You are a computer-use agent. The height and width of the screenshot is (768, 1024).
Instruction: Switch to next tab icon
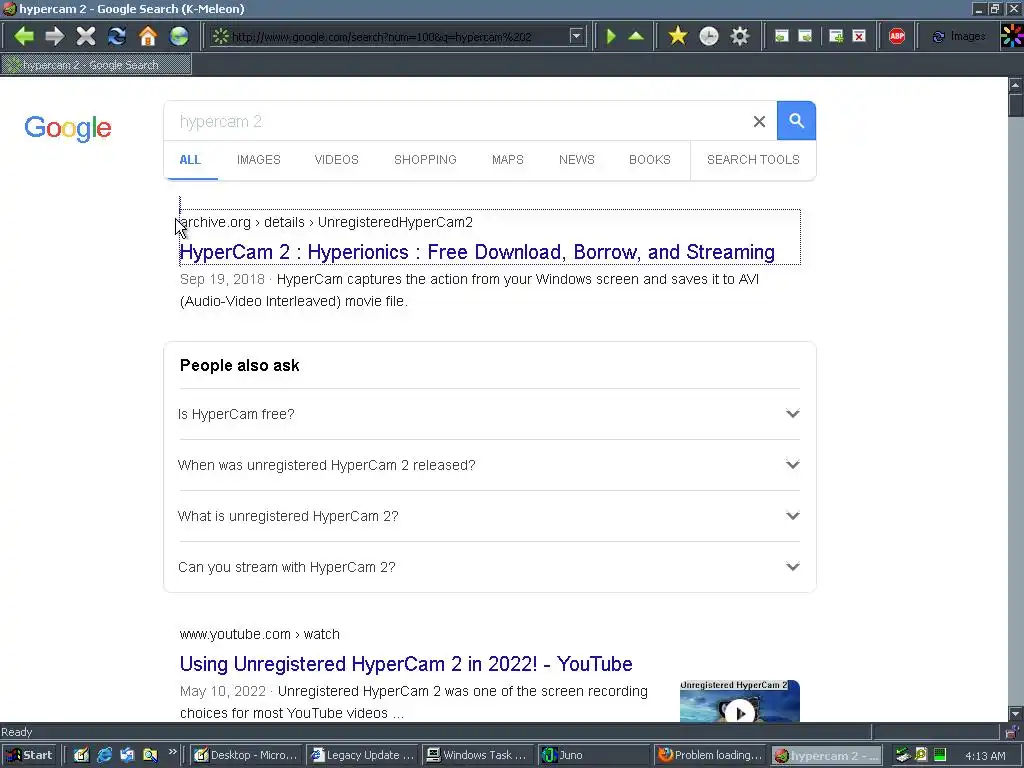[x=805, y=36]
